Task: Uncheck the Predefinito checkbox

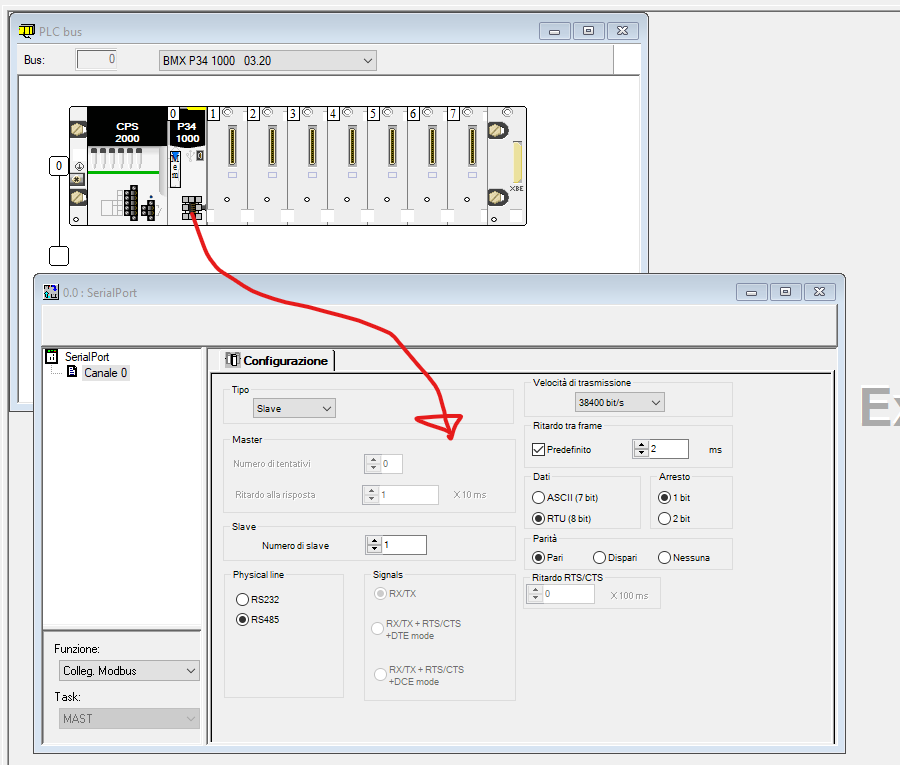Action: point(538,450)
